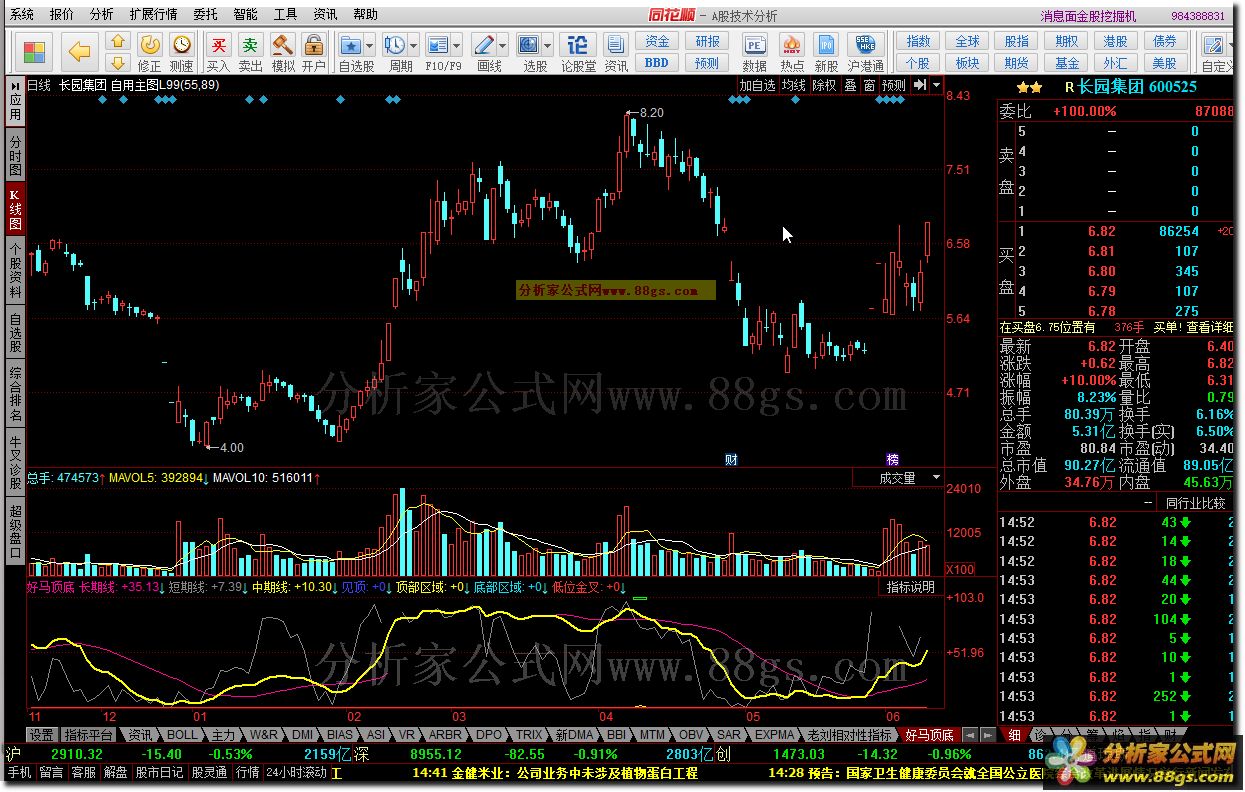
Task: Select the 个股资料 side tab
Action: (x=15, y=269)
